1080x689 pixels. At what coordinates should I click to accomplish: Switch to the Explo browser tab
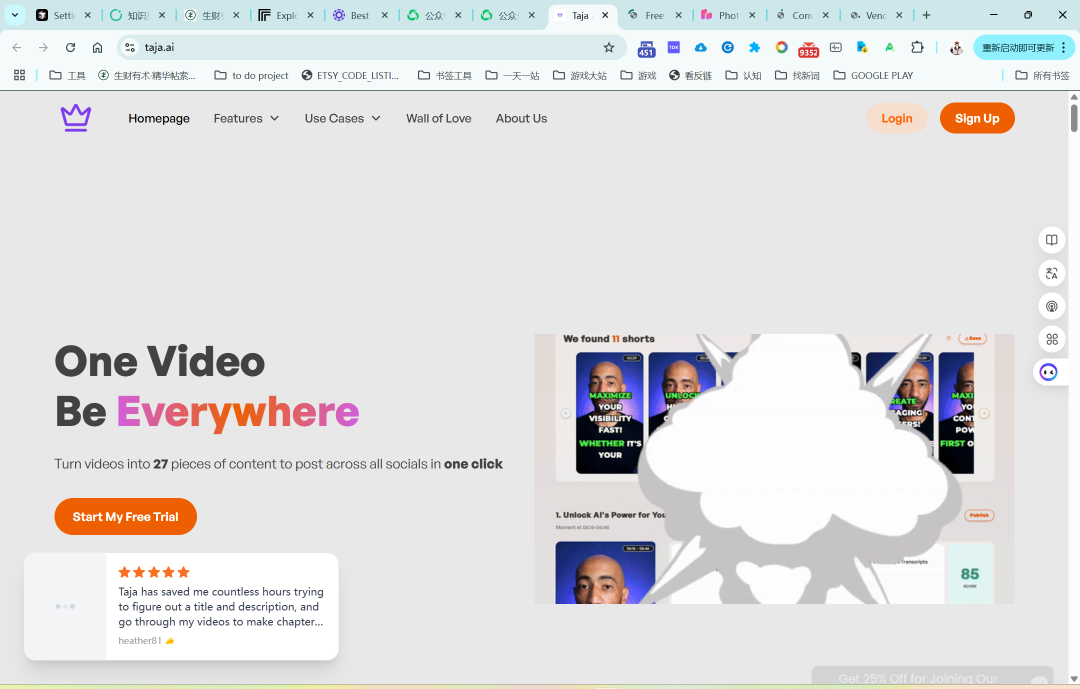point(286,15)
